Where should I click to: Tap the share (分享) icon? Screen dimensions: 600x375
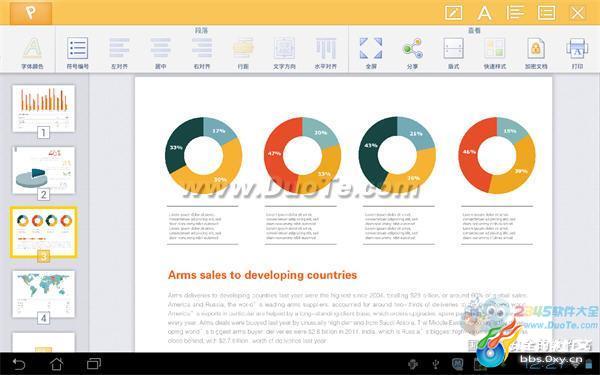tap(412, 52)
